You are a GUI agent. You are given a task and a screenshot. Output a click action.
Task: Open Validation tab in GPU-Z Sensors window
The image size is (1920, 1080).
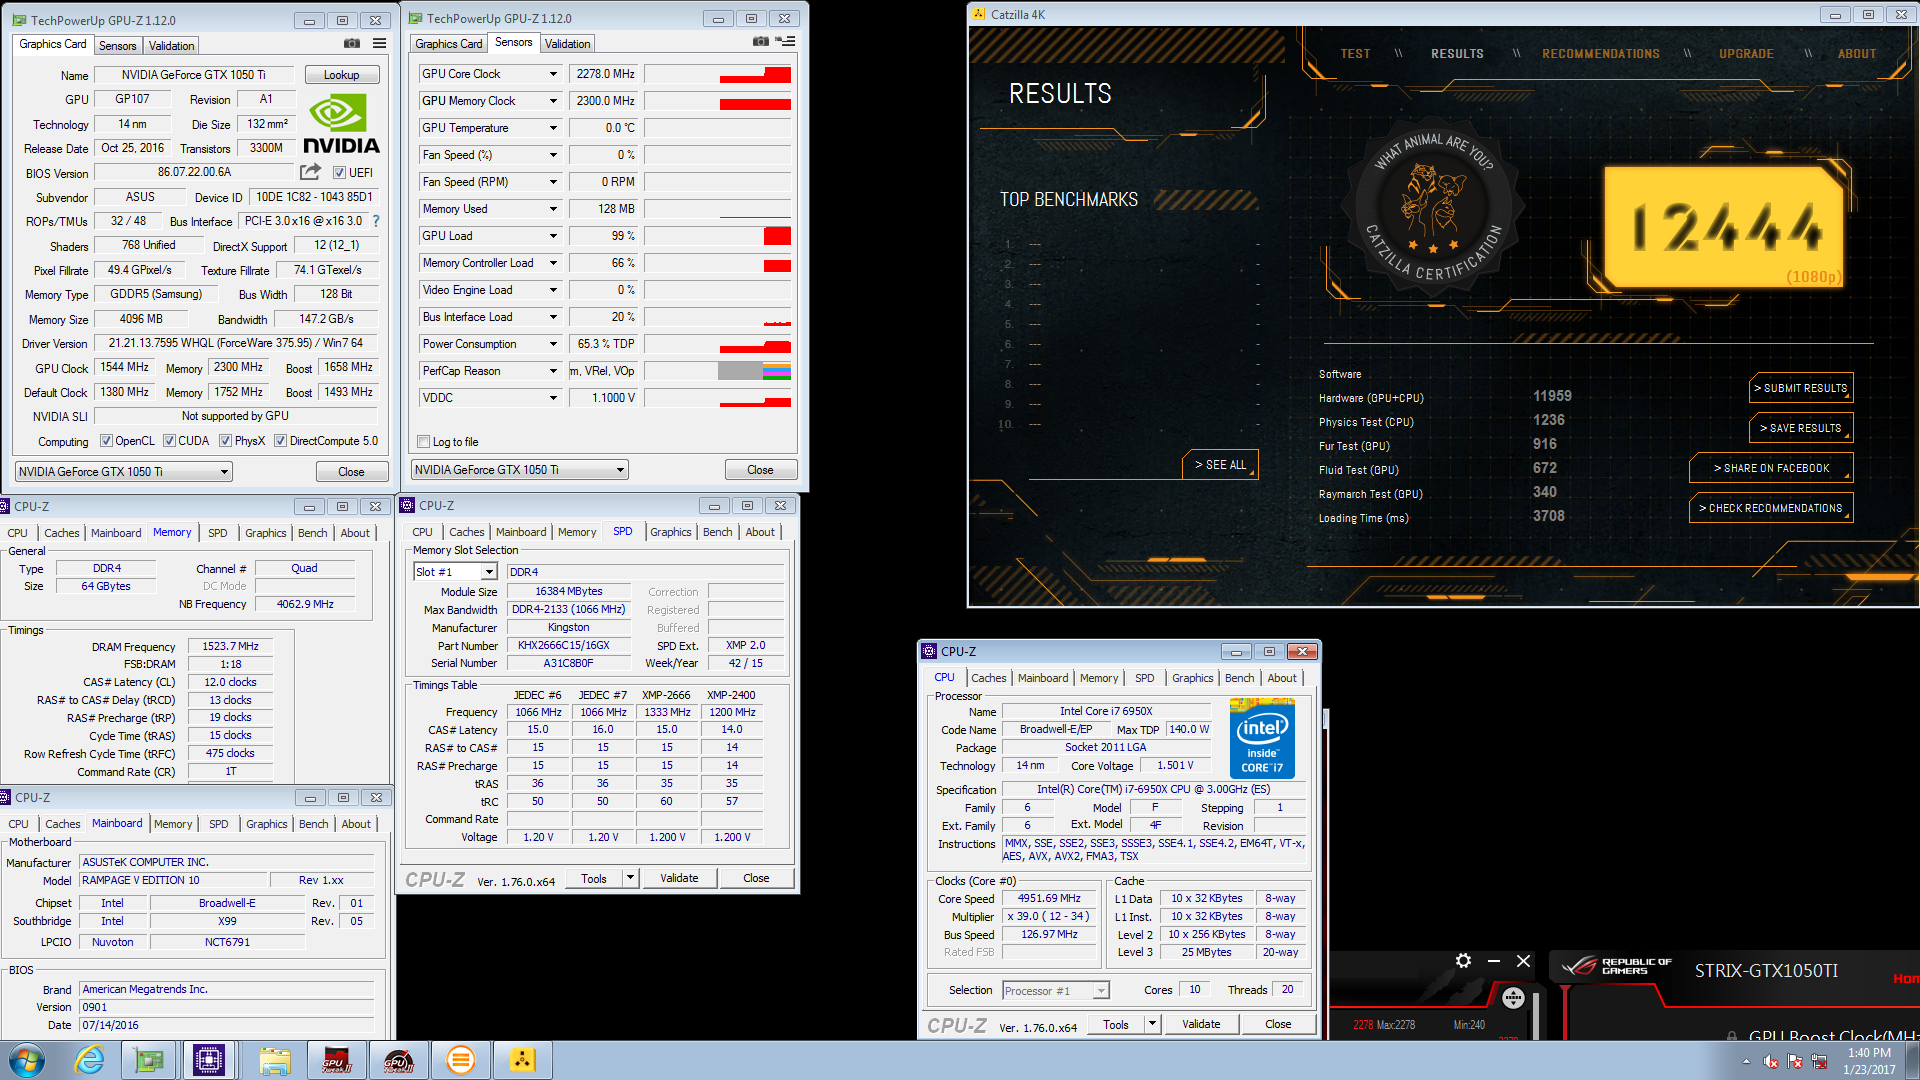click(x=567, y=44)
